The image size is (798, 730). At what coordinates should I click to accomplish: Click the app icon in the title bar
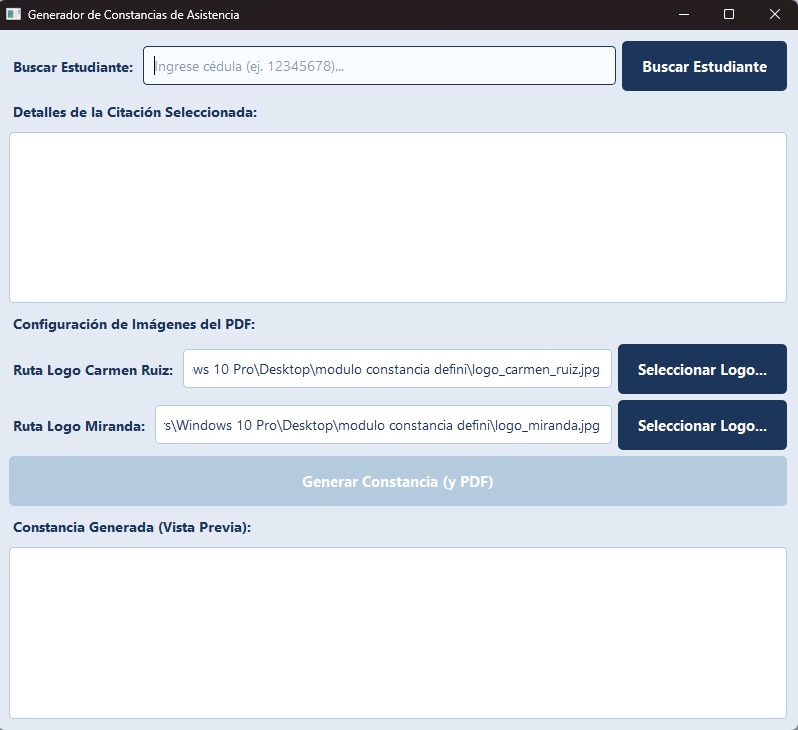tap(13, 15)
